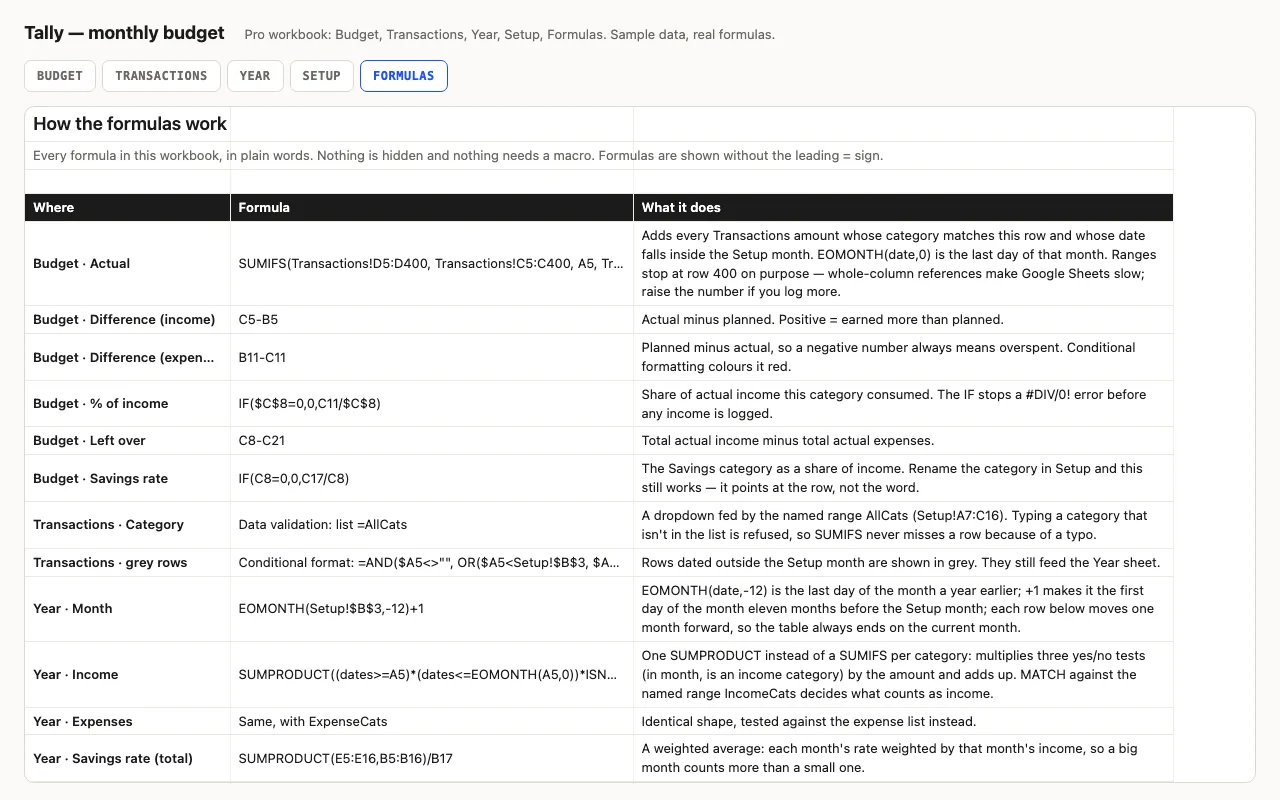Select the 'Share of actual income' explanation

click(x=903, y=404)
